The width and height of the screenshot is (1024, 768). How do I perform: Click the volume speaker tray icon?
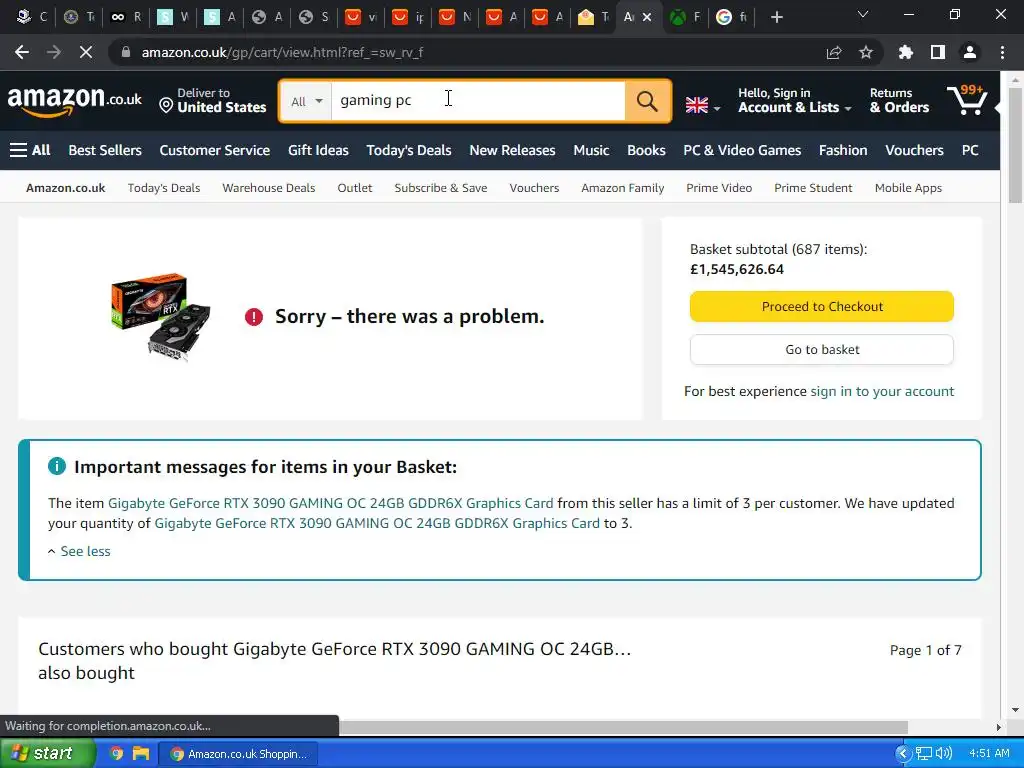click(x=944, y=754)
